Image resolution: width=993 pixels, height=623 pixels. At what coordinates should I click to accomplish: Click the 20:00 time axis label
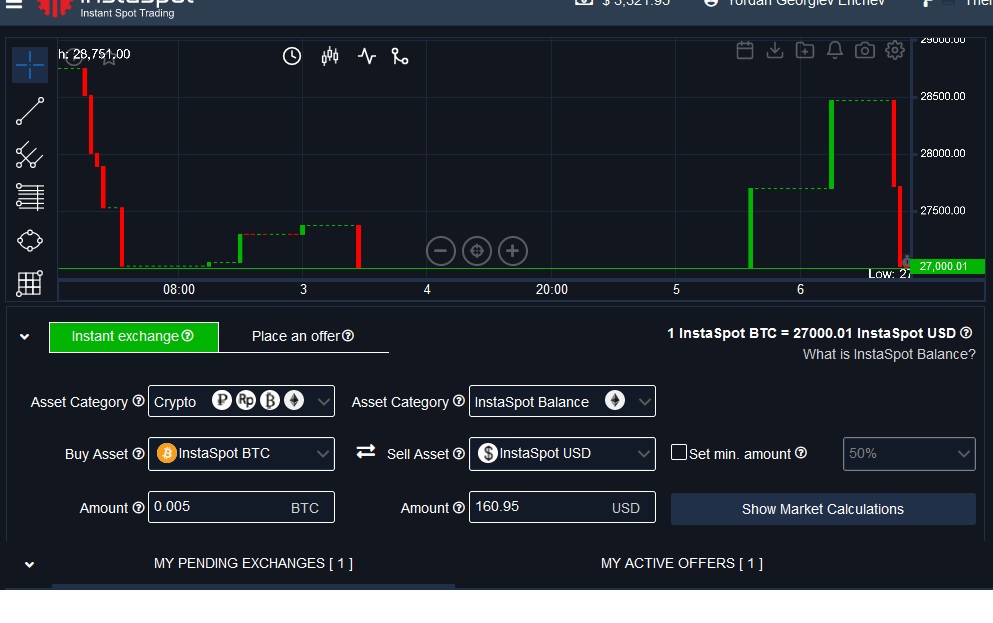[x=552, y=289]
